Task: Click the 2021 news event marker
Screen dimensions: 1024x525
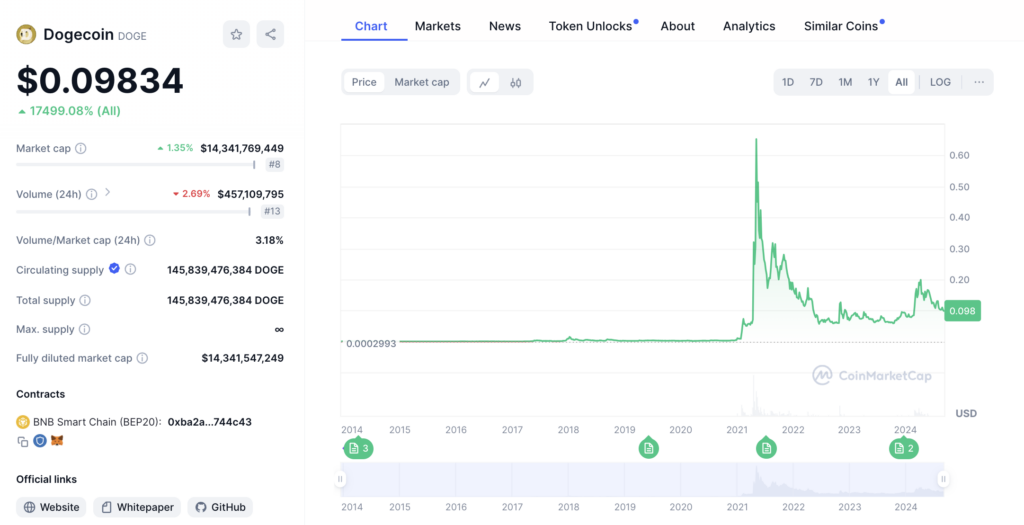Action: point(766,448)
